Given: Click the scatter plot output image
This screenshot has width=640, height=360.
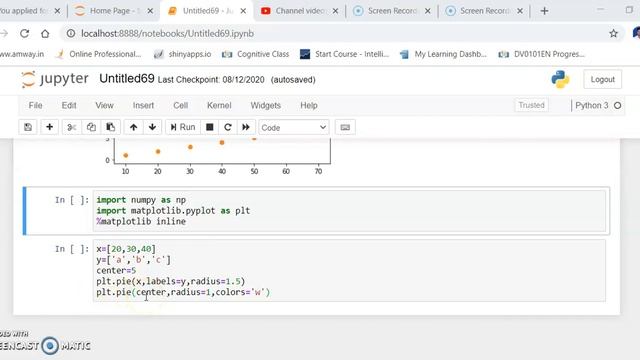Looking at the screenshot, I should click(x=217, y=157).
